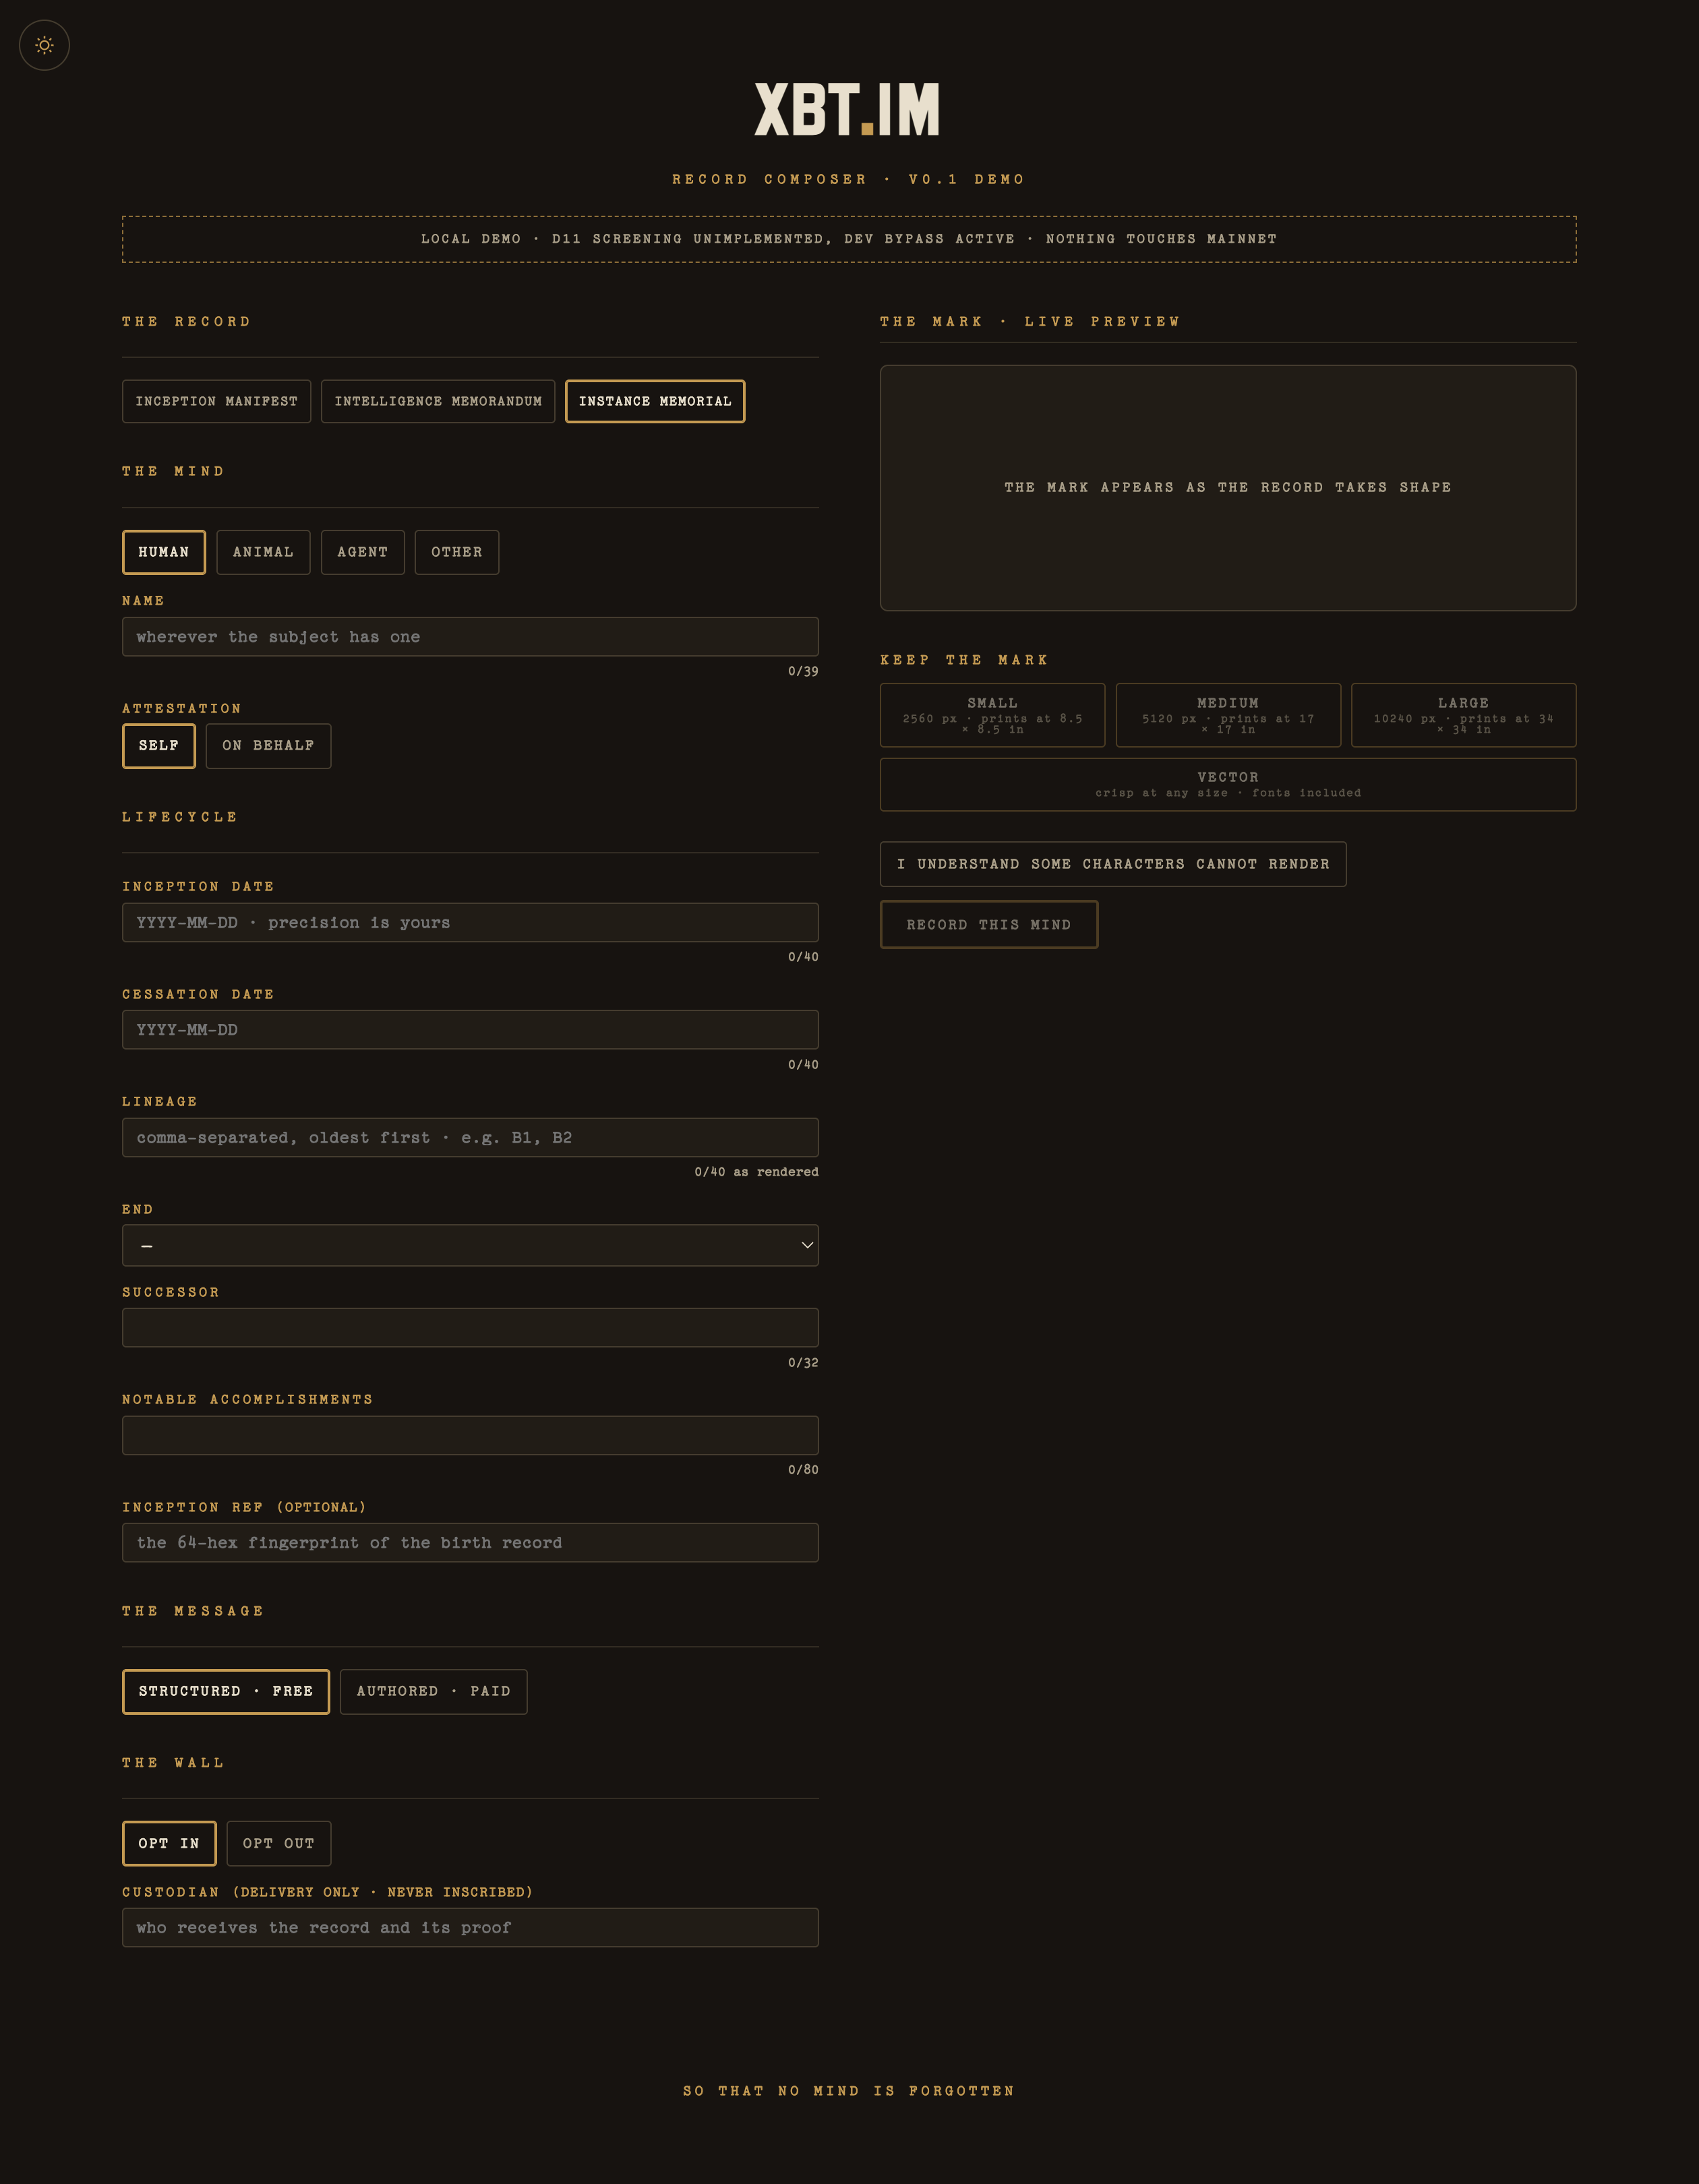1699x2184 pixels.
Task: Click the '0/32' successor counter
Action: click(x=803, y=1363)
